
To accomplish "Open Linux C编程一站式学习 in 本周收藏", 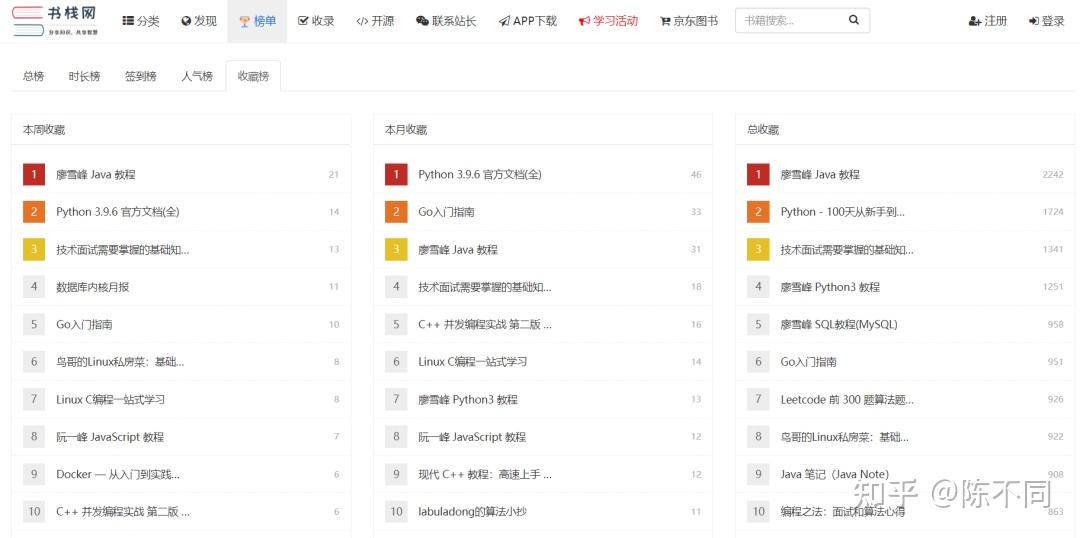I will 110,400.
